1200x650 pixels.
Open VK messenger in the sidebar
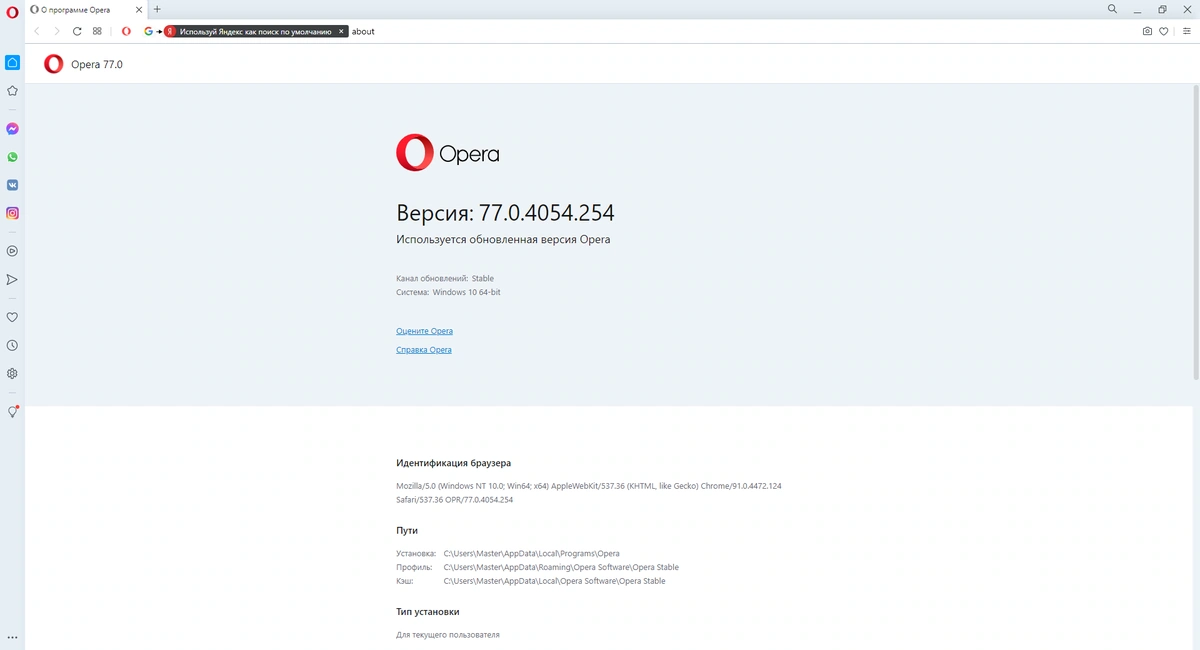[12, 185]
